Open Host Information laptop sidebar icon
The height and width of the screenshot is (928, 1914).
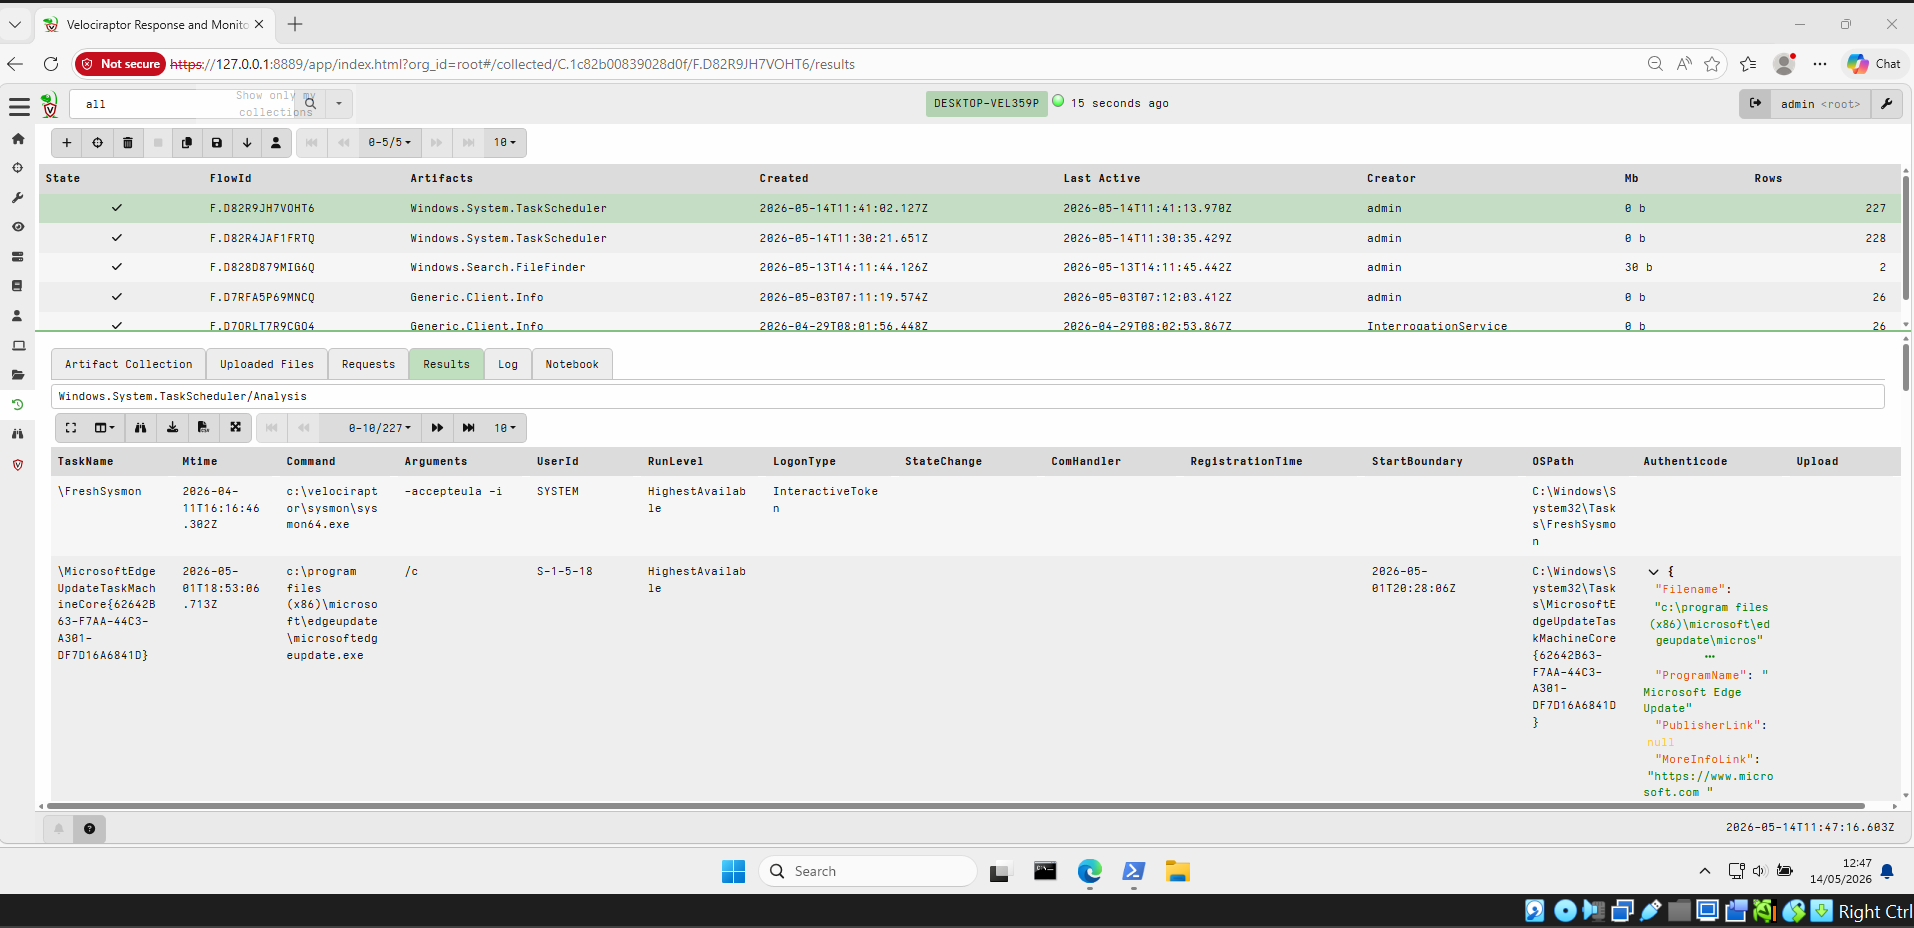(x=17, y=346)
